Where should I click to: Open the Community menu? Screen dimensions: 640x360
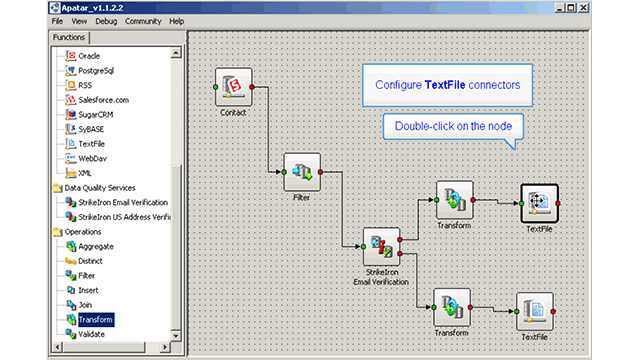click(x=143, y=21)
